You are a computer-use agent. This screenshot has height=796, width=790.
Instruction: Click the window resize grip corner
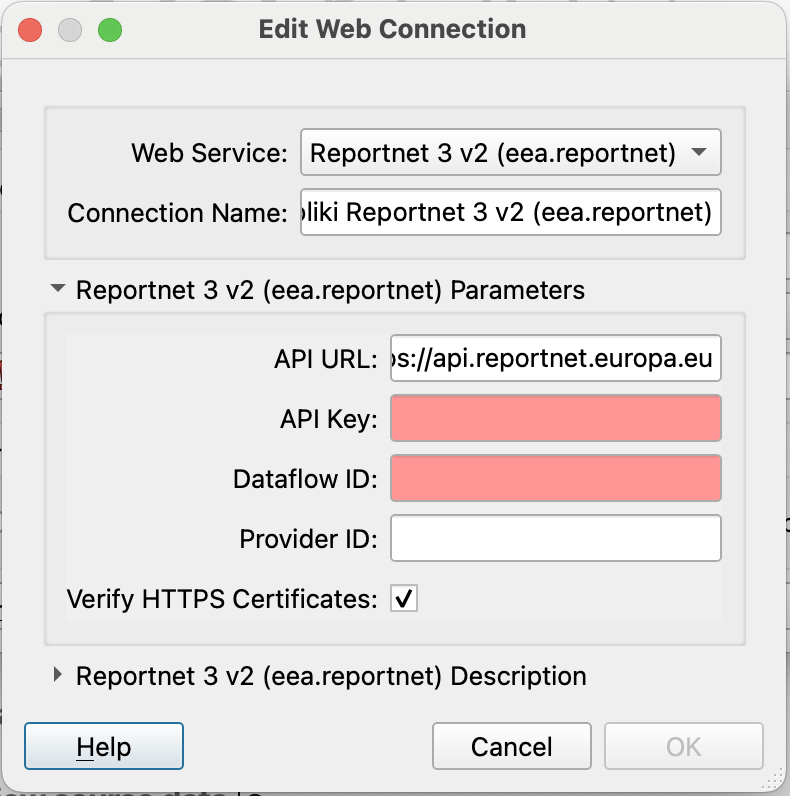(776, 778)
